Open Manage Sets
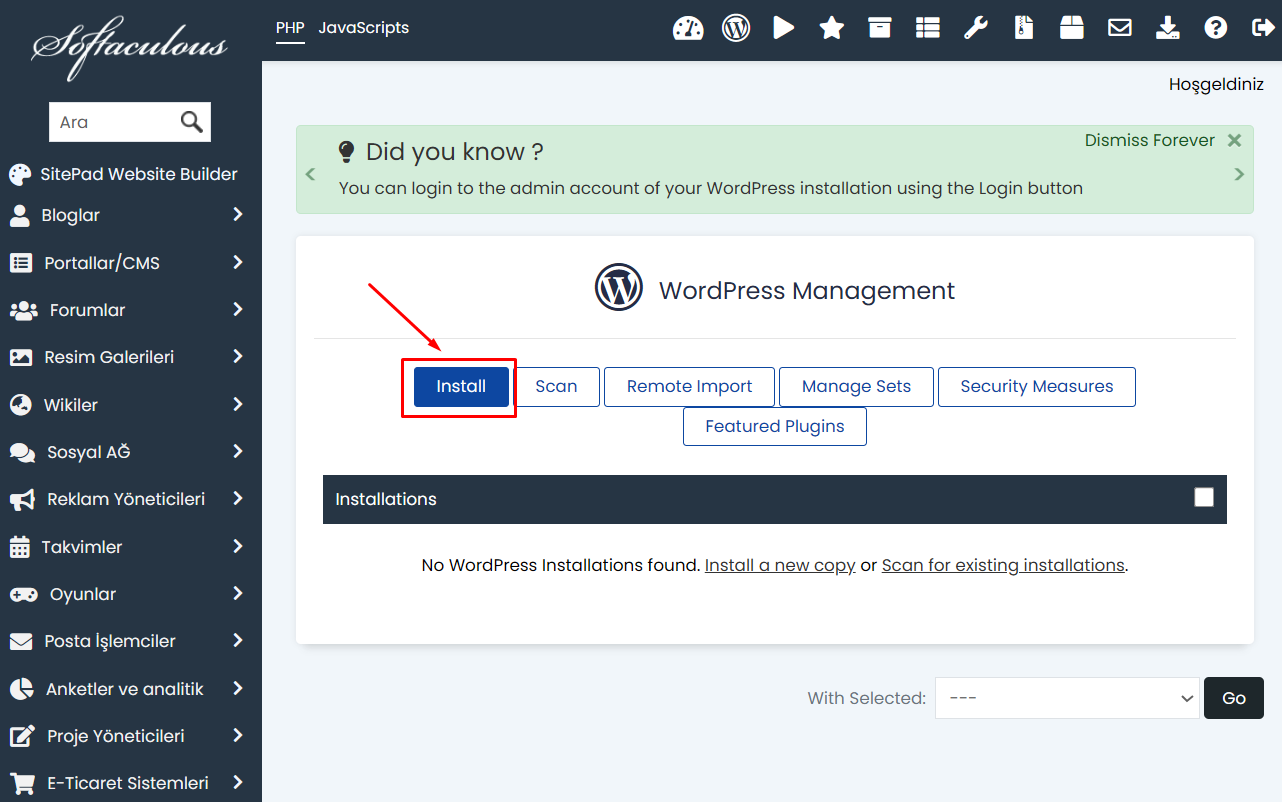The image size is (1282, 802). click(x=856, y=387)
